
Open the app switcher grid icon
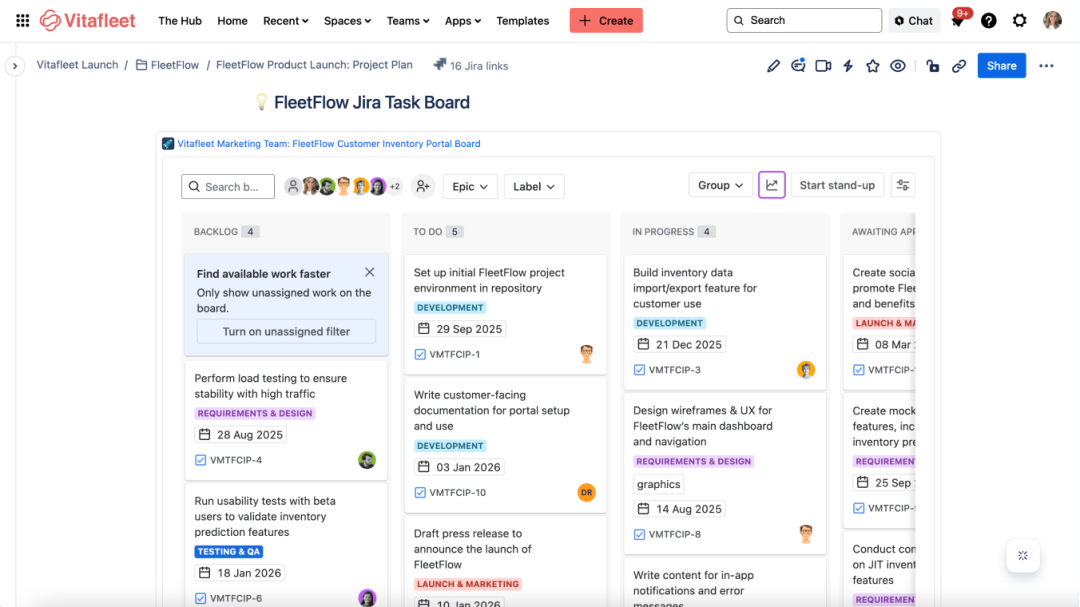coord(23,21)
